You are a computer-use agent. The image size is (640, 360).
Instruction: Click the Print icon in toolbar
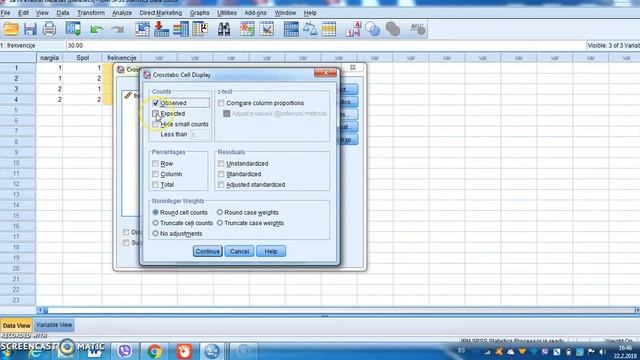(x=49, y=29)
